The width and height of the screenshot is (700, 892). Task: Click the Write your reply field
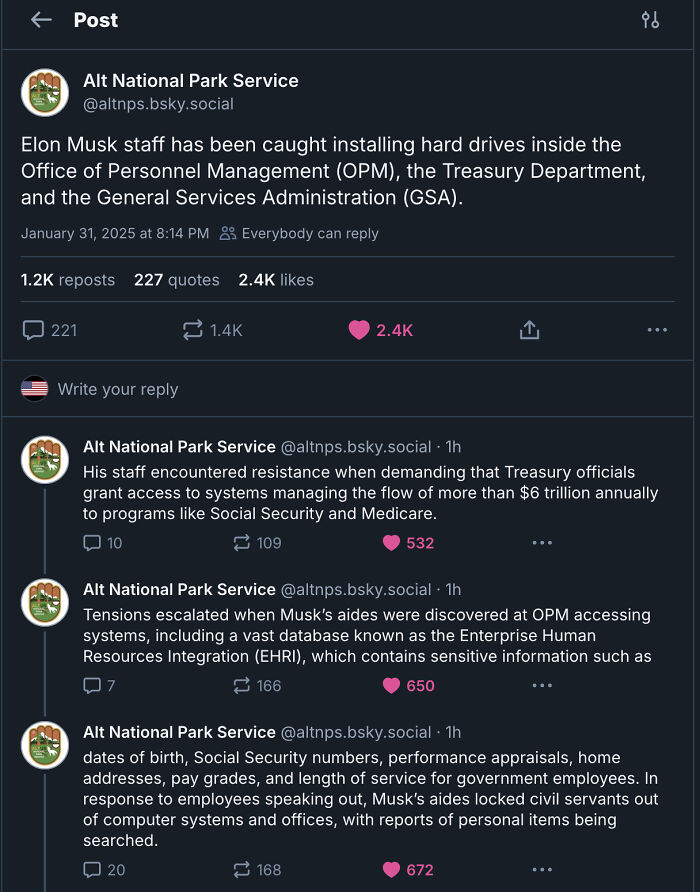coord(118,389)
